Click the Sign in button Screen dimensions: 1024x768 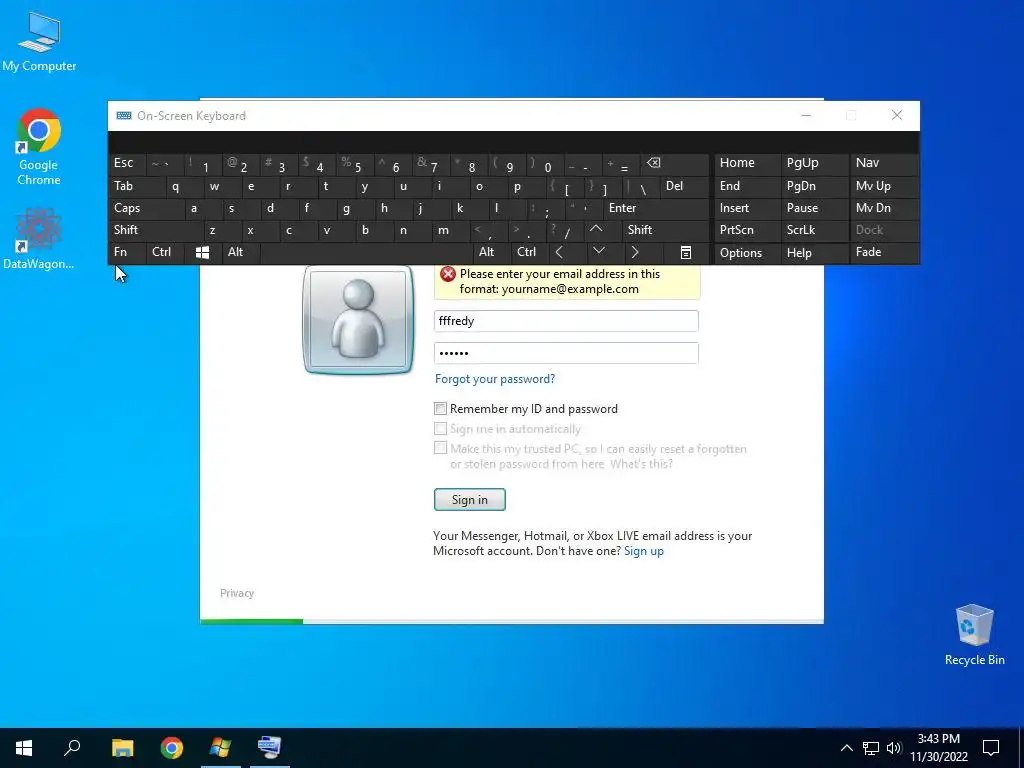(470, 500)
